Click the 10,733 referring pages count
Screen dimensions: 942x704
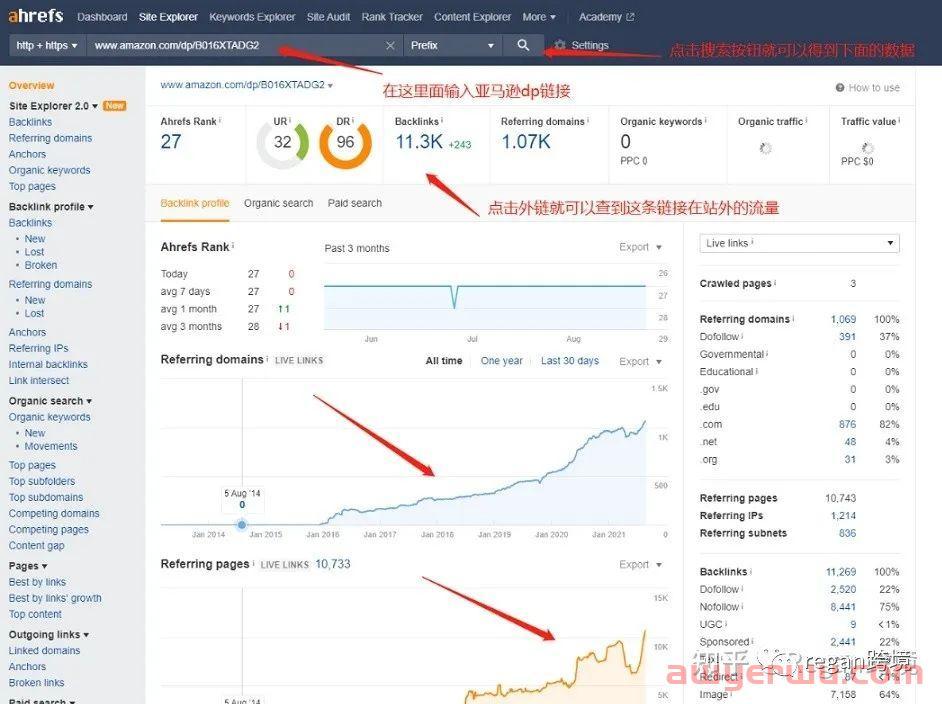[333, 564]
